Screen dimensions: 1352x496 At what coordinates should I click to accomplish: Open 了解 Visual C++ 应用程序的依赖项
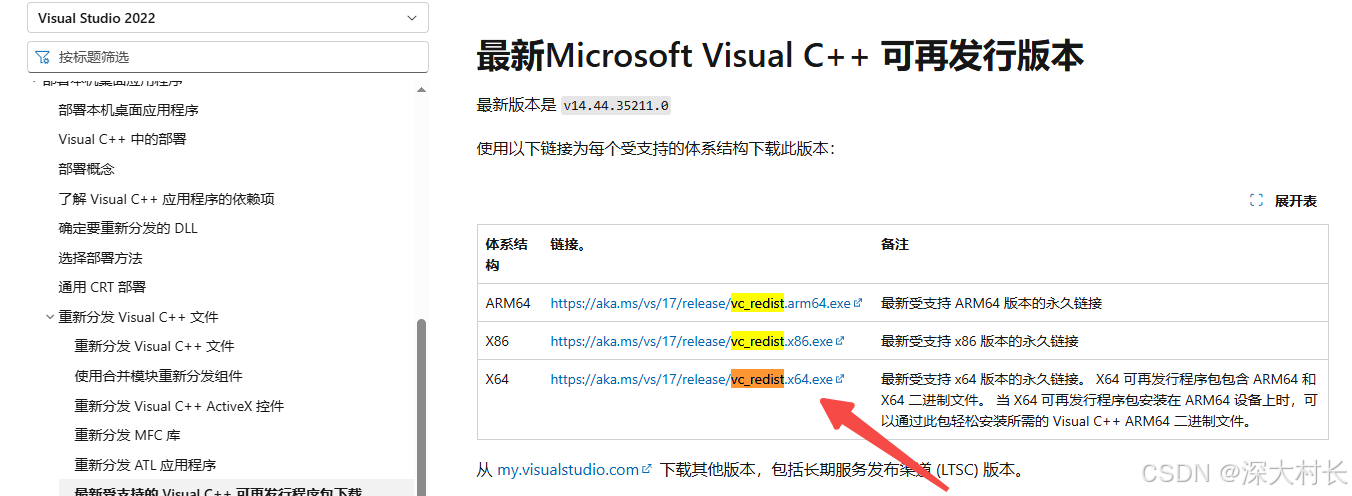166,199
